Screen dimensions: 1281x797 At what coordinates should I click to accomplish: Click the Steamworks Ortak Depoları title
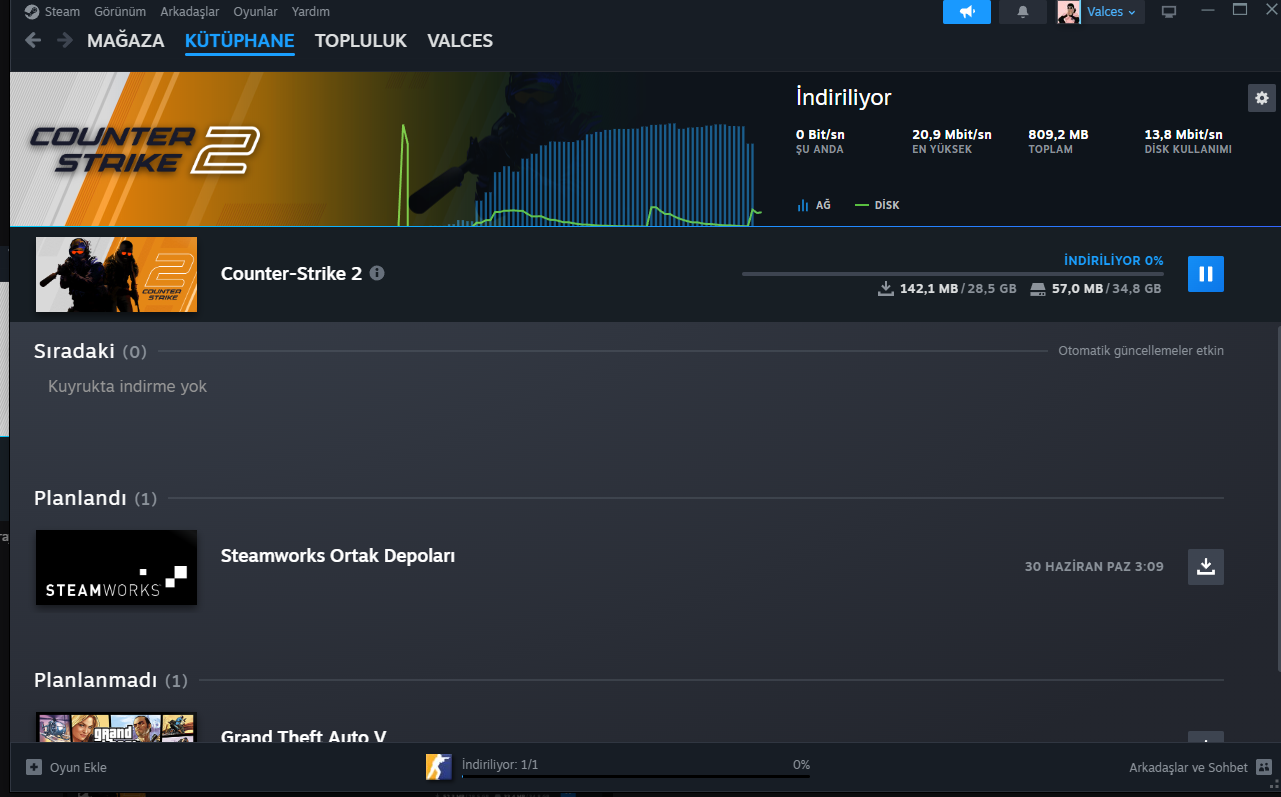click(x=338, y=556)
